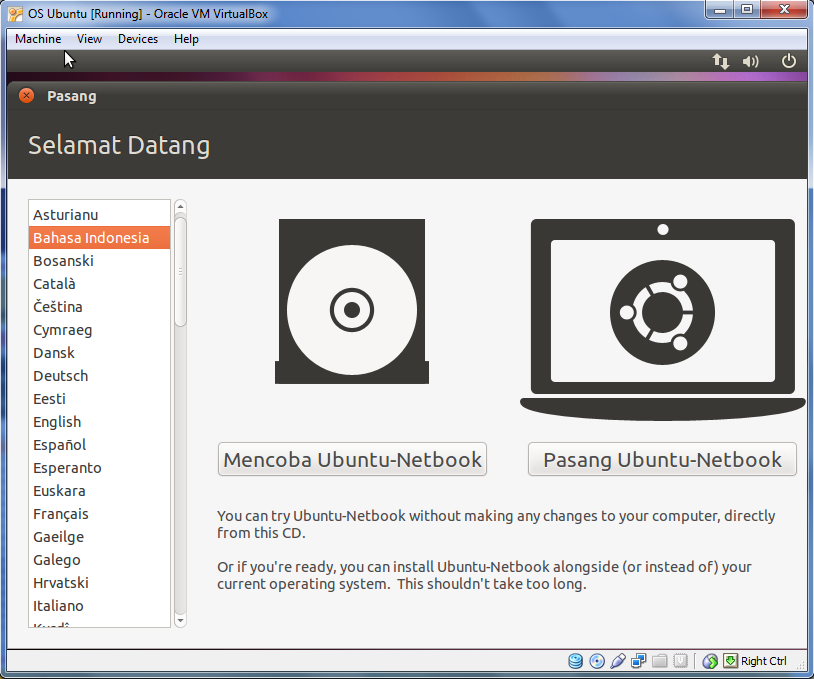Click the virtualization chip status icon
Image resolution: width=814 pixels, height=679 pixels.
pyautogui.click(x=680, y=661)
